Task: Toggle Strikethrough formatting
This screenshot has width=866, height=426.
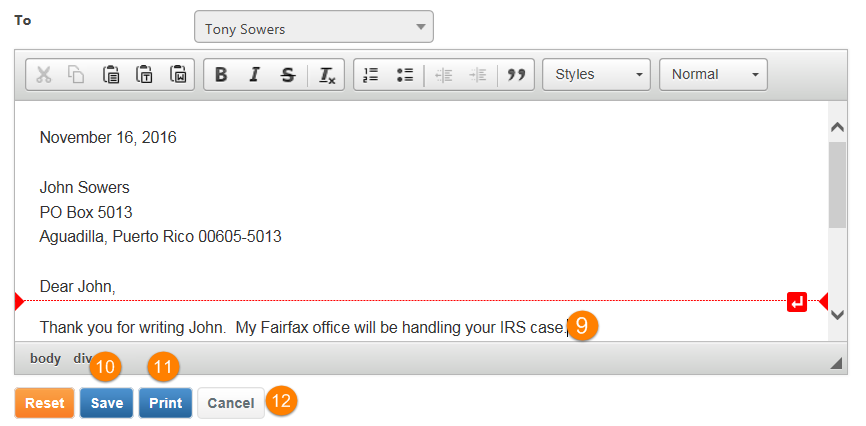Action: (x=287, y=75)
